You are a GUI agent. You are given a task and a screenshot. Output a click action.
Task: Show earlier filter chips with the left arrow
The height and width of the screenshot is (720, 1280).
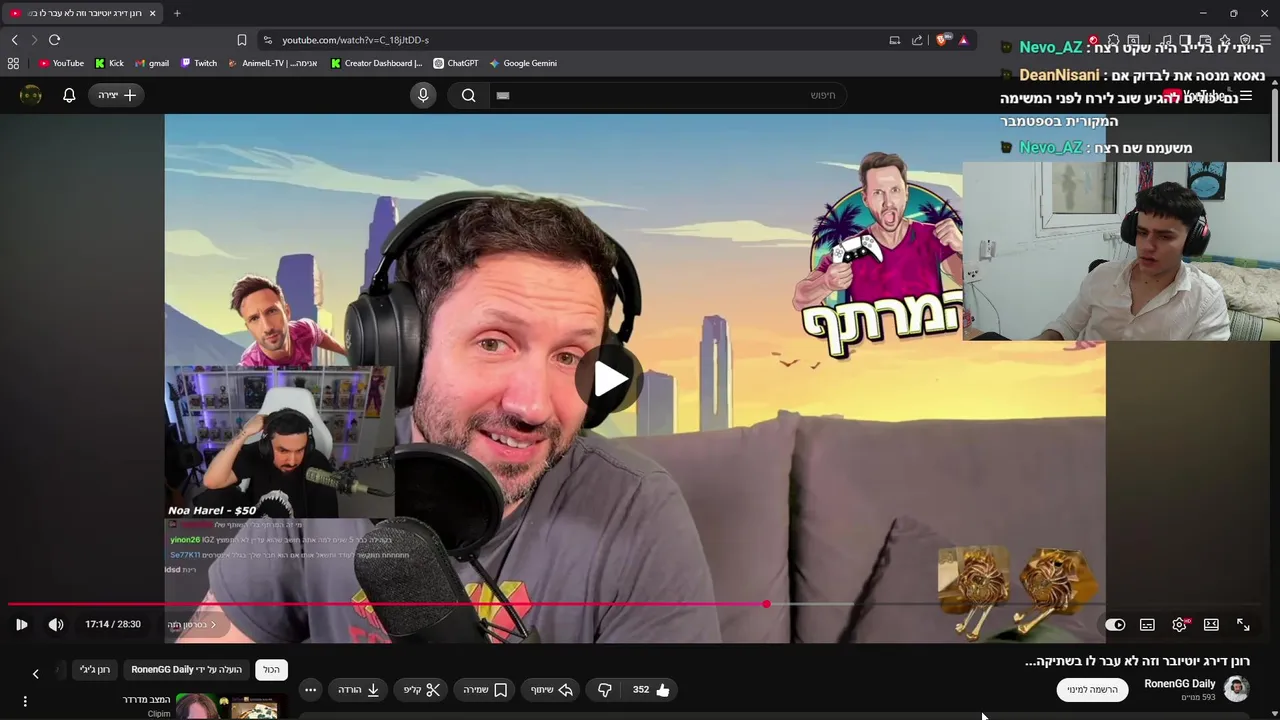coord(36,674)
